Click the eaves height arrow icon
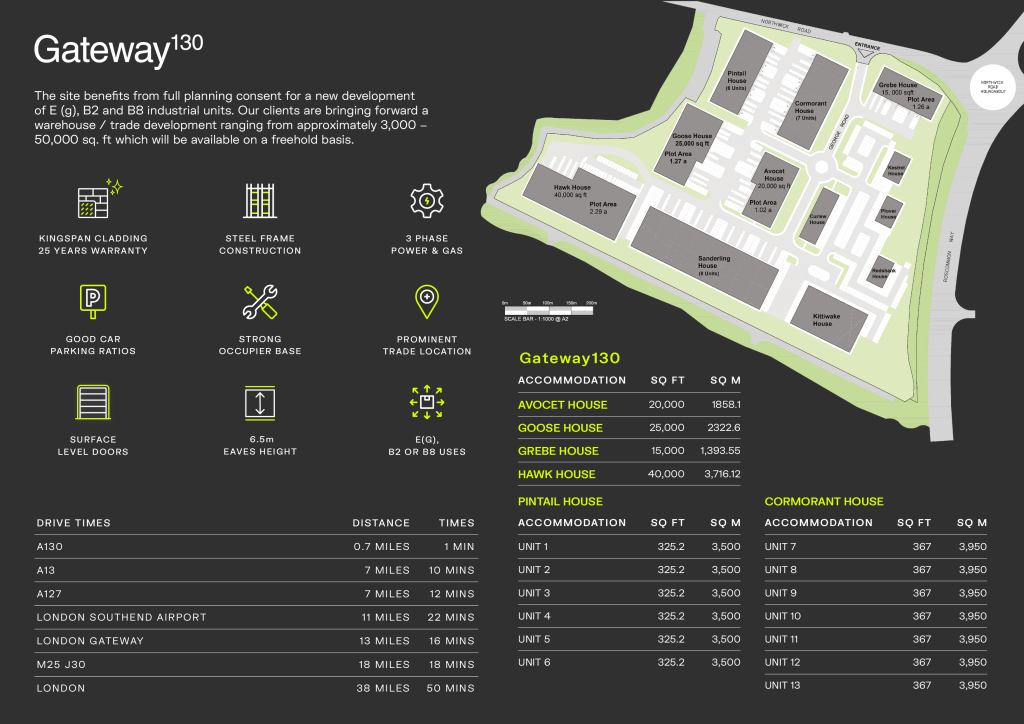Viewport: 1024px width, 724px height. (x=260, y=402)
